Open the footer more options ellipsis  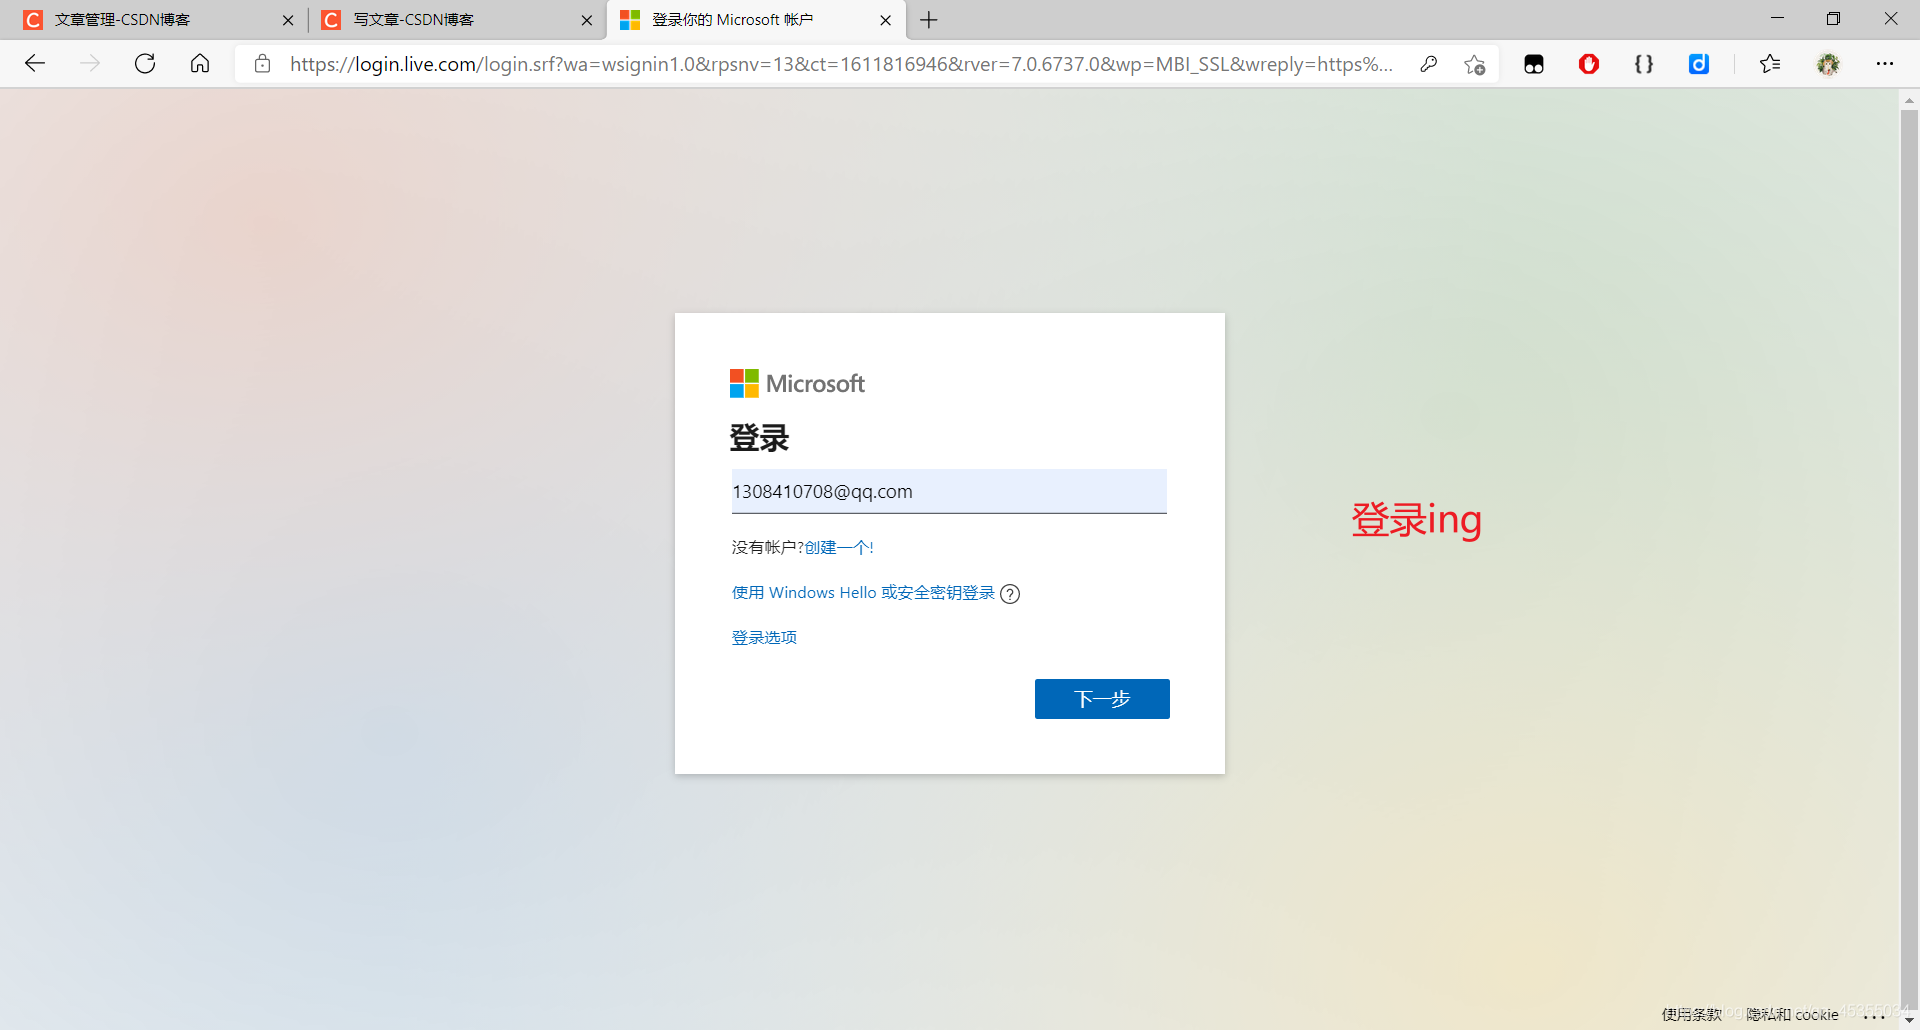[1875, 1016]
